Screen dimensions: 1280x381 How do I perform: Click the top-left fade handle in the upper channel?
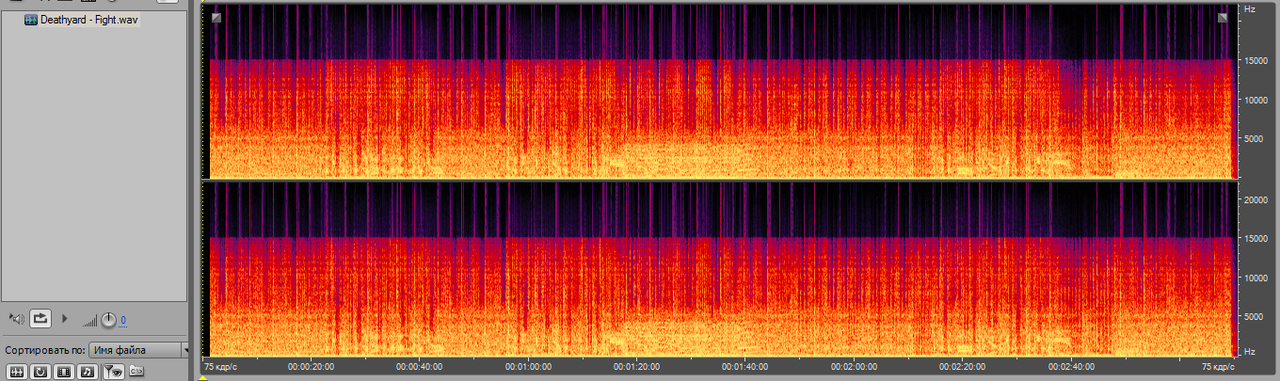tap(216, 17)
